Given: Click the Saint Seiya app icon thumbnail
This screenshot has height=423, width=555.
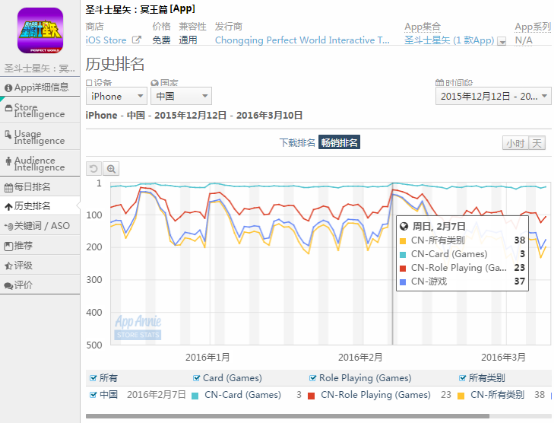Looking at the screenshot, I should 40,30.
